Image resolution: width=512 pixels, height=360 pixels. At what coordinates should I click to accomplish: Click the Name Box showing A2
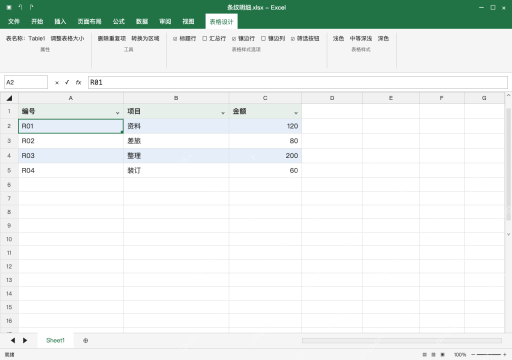(26, 82)
